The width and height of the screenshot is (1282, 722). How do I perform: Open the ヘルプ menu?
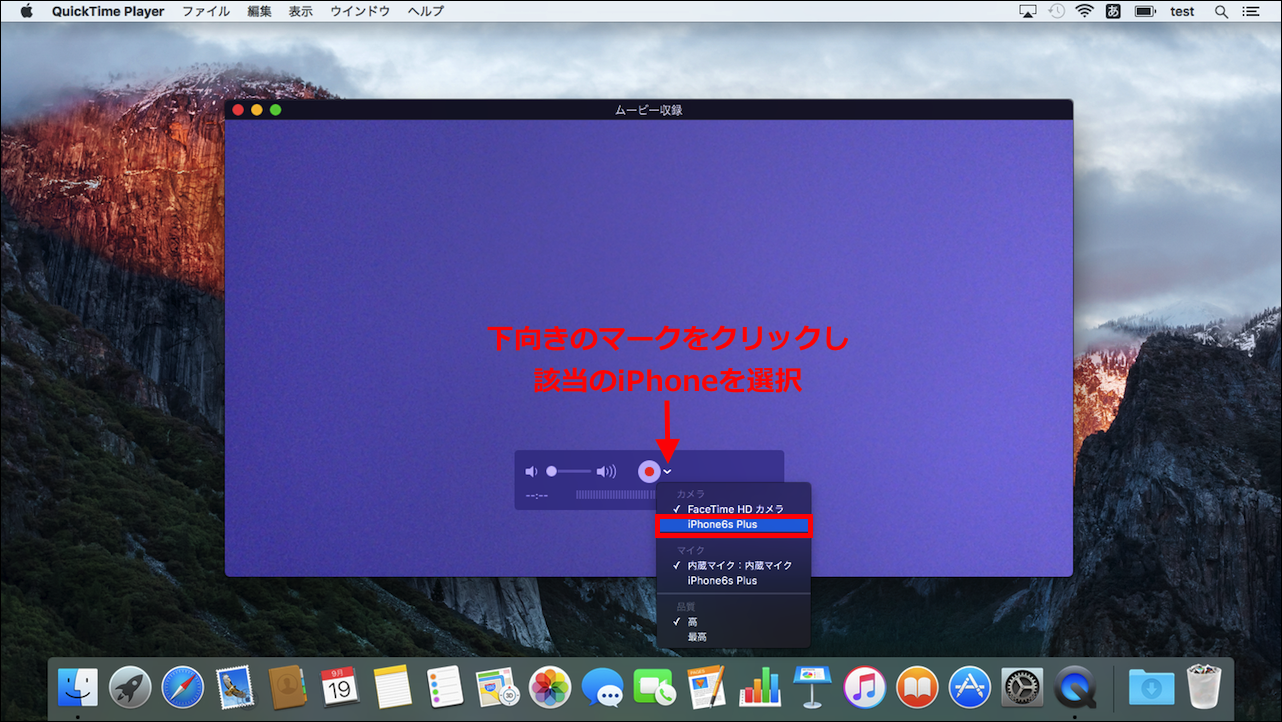425,11
